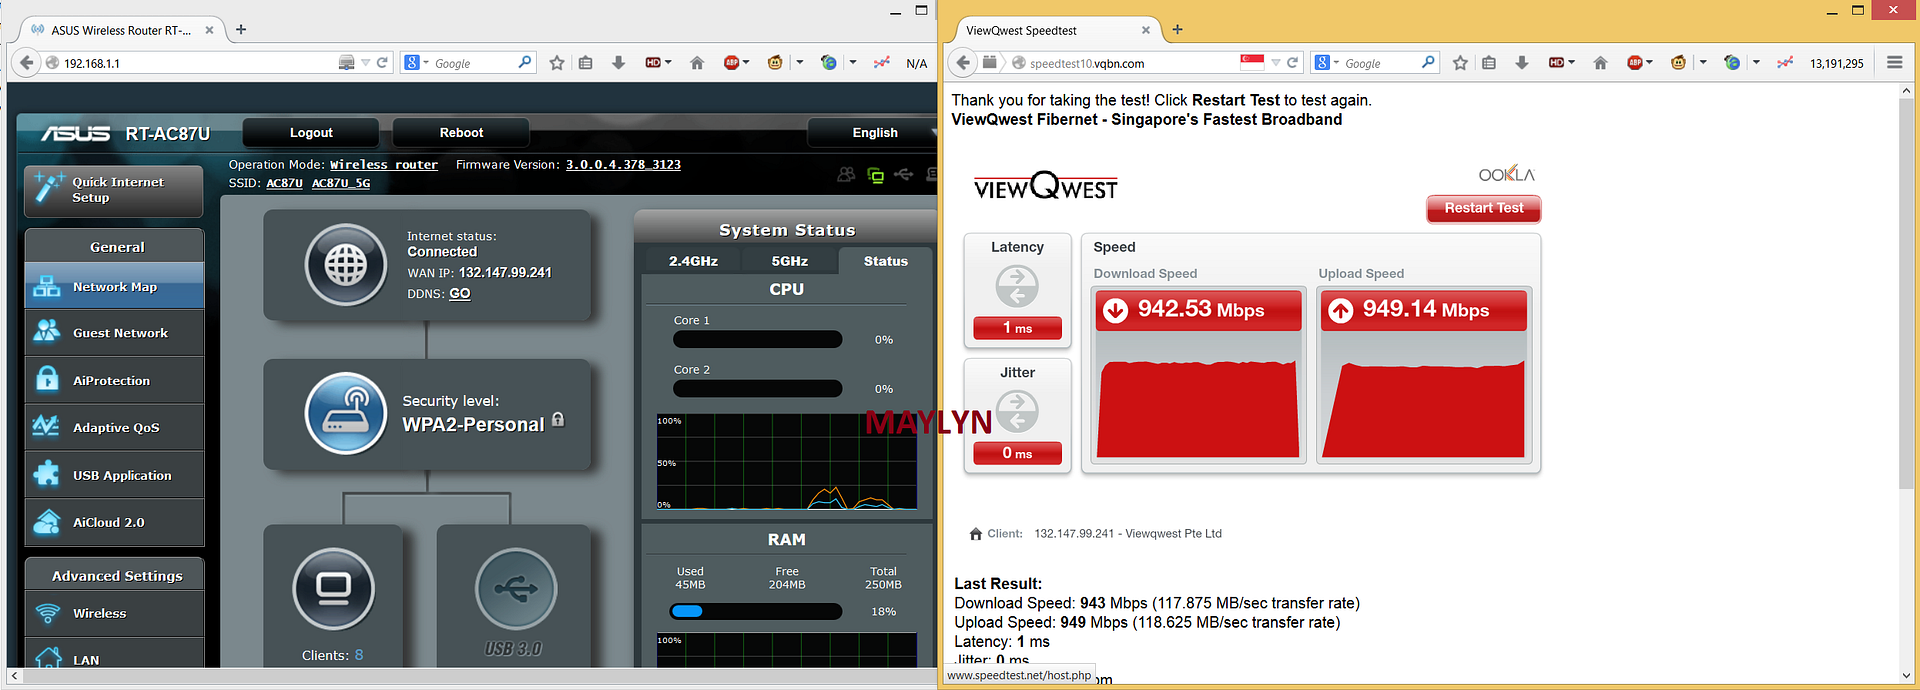Click the wireless router security icon
This screenshot has width=1920, height=690.
[346, 413]
